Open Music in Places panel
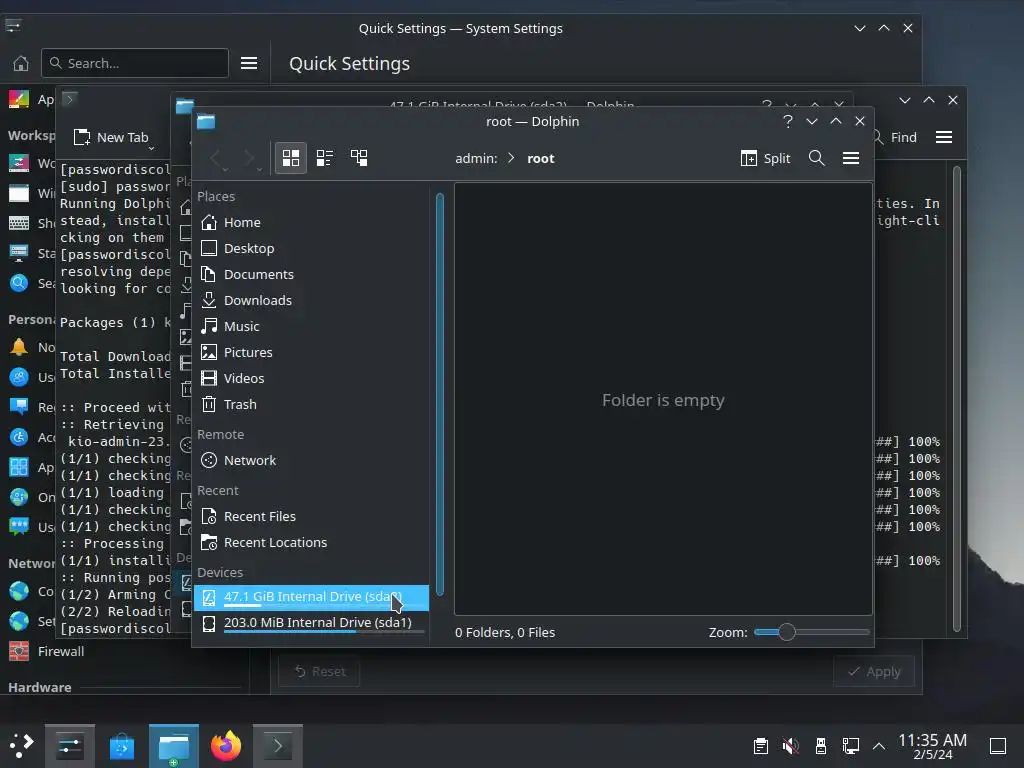Viewport: 1024px width, 768px height. 312,327
